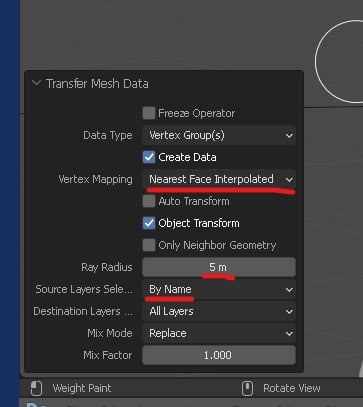Click the Ray Radius 5 m field
The height and width of the screenshot is (407, 363).
(219, 267)
